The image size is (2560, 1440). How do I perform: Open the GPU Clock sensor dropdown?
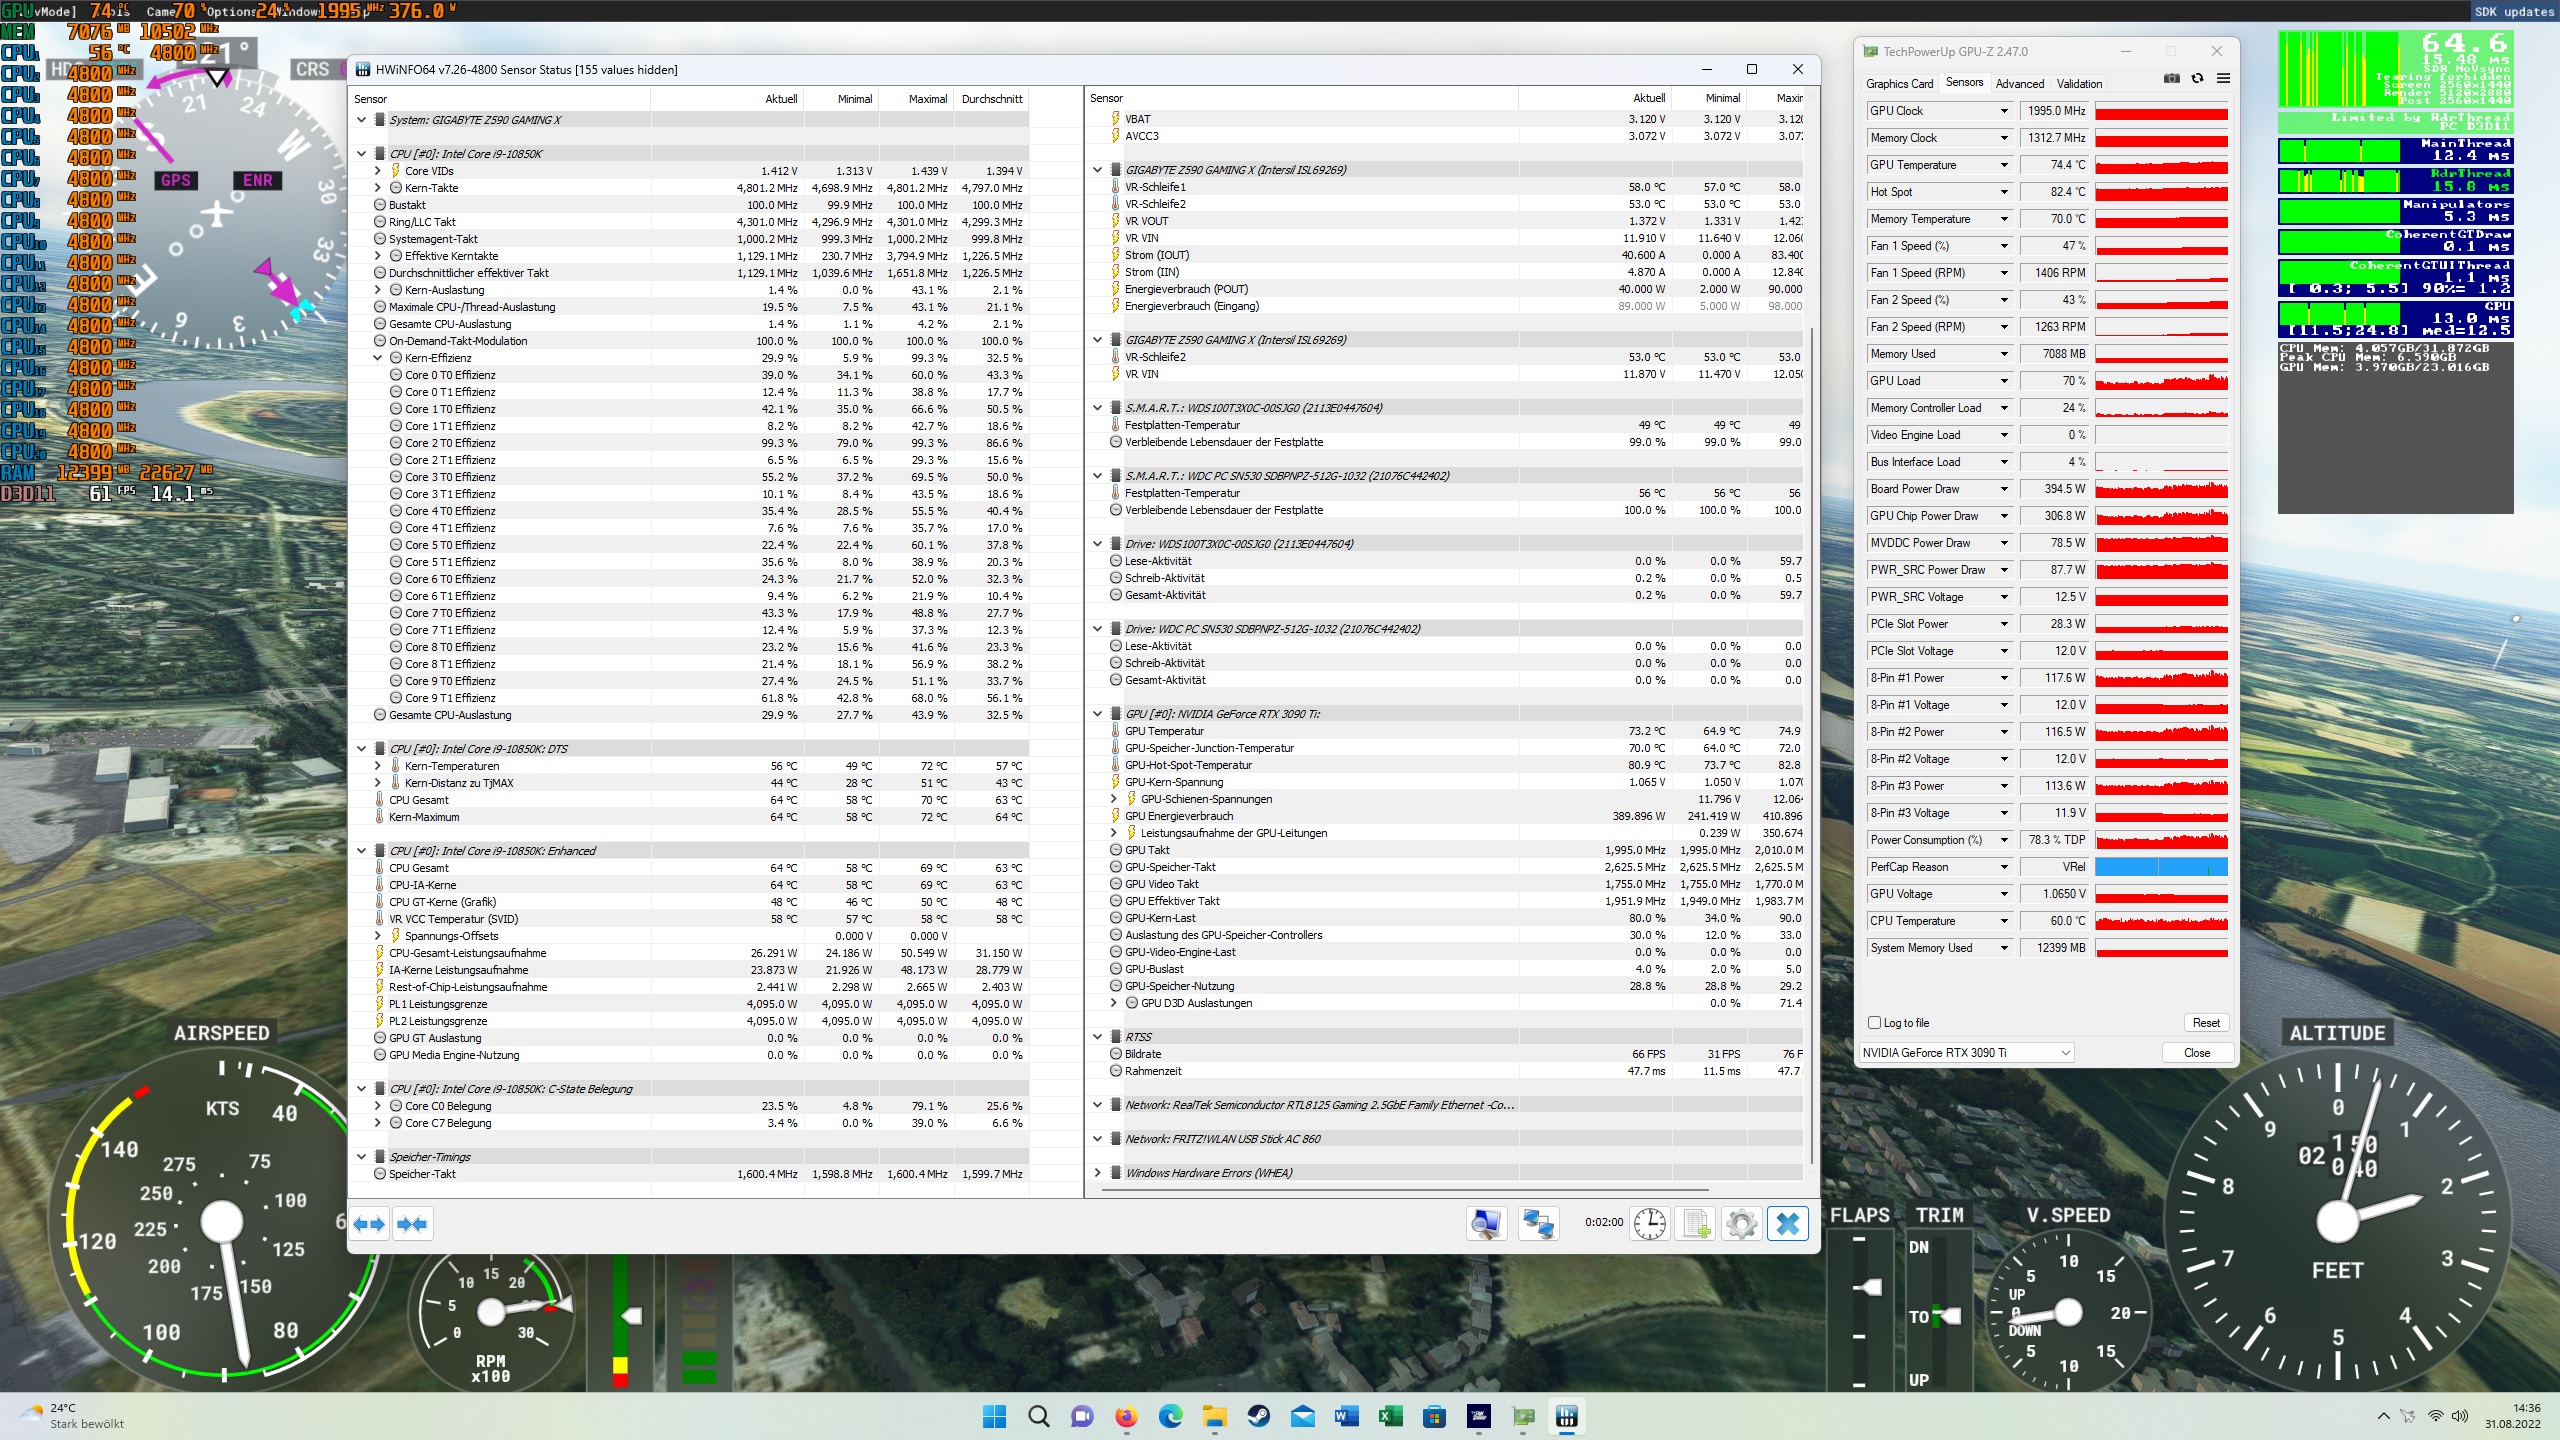[x=2004, y=111]
